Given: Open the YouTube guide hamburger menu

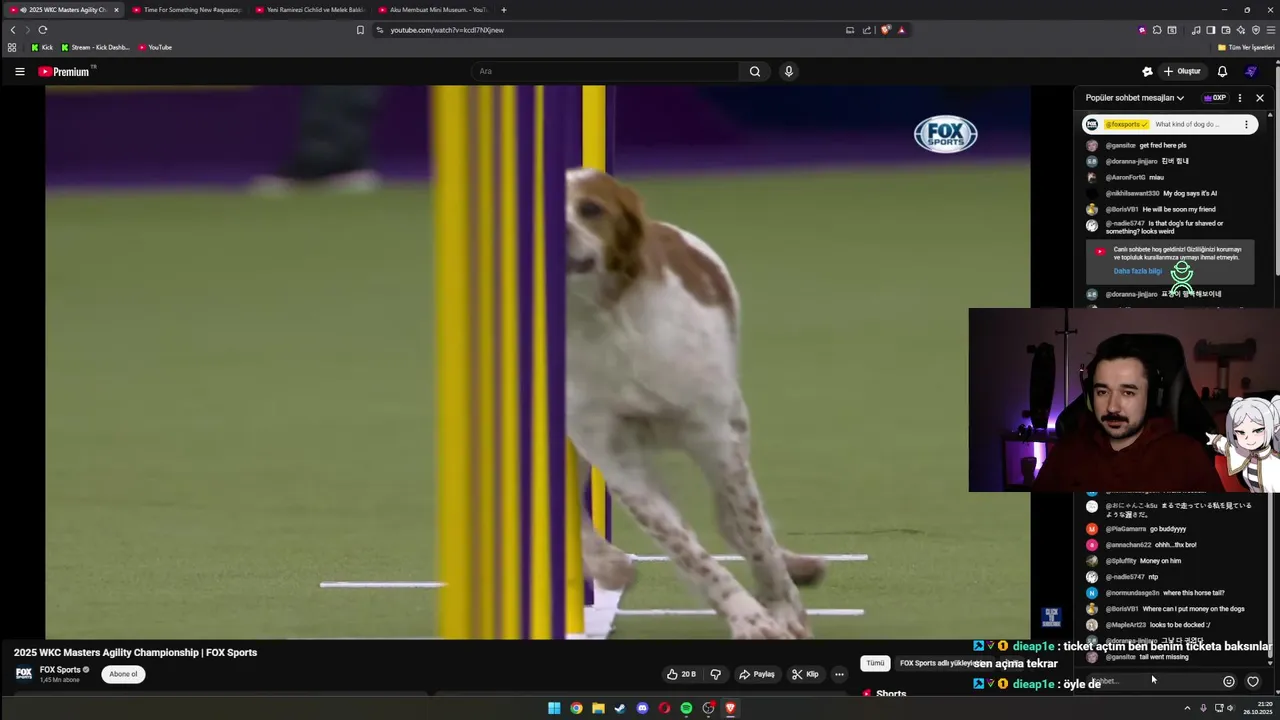Looking at the screenshot, I should [x=19, y=71].
